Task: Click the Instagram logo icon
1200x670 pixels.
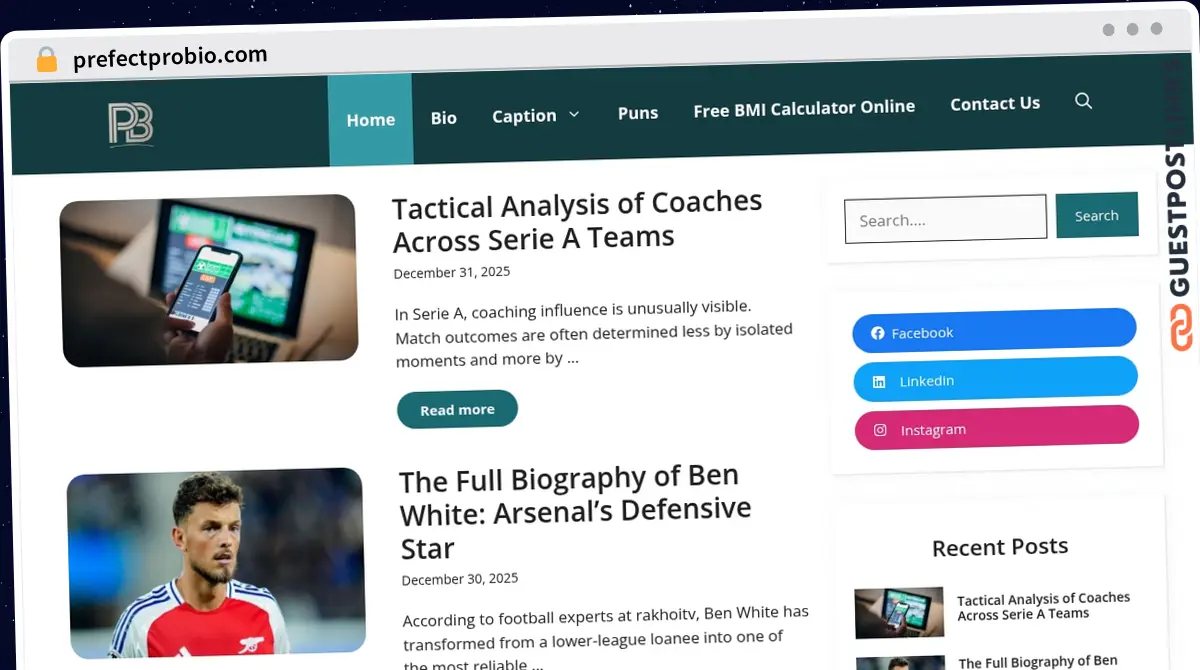Action: click(880, 430)
